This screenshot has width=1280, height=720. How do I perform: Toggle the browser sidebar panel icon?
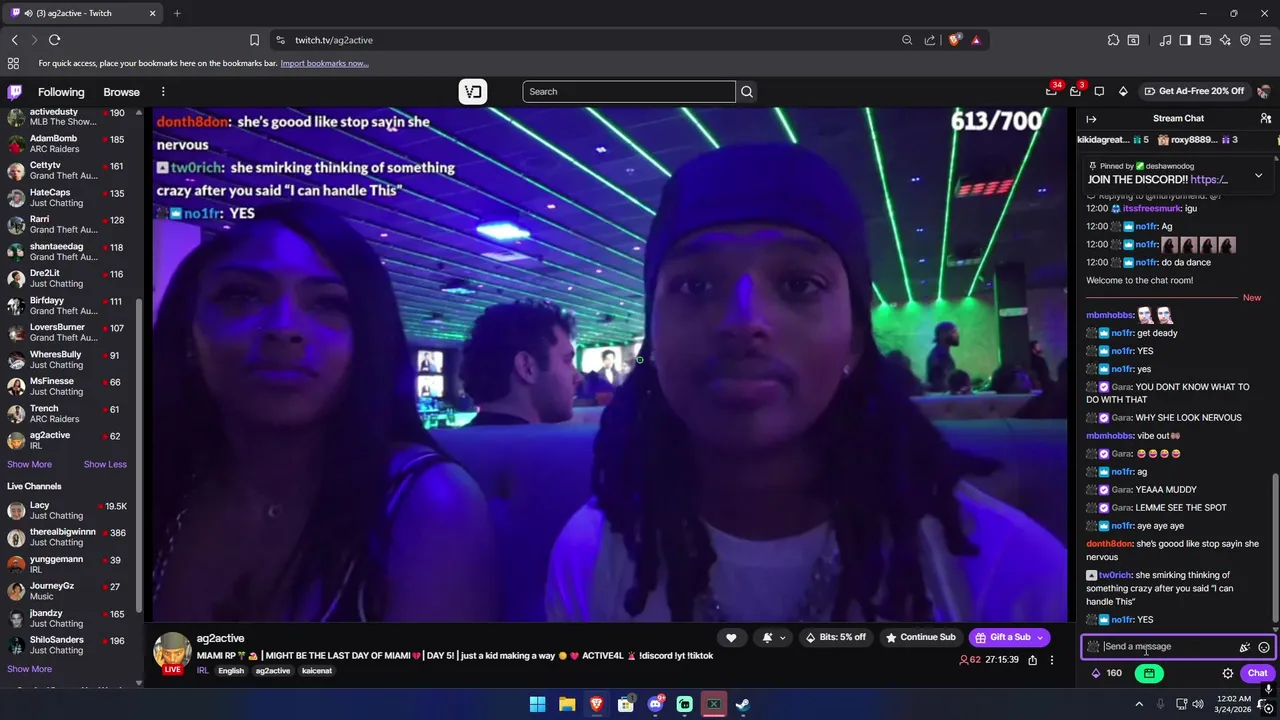click(1185, 40)
